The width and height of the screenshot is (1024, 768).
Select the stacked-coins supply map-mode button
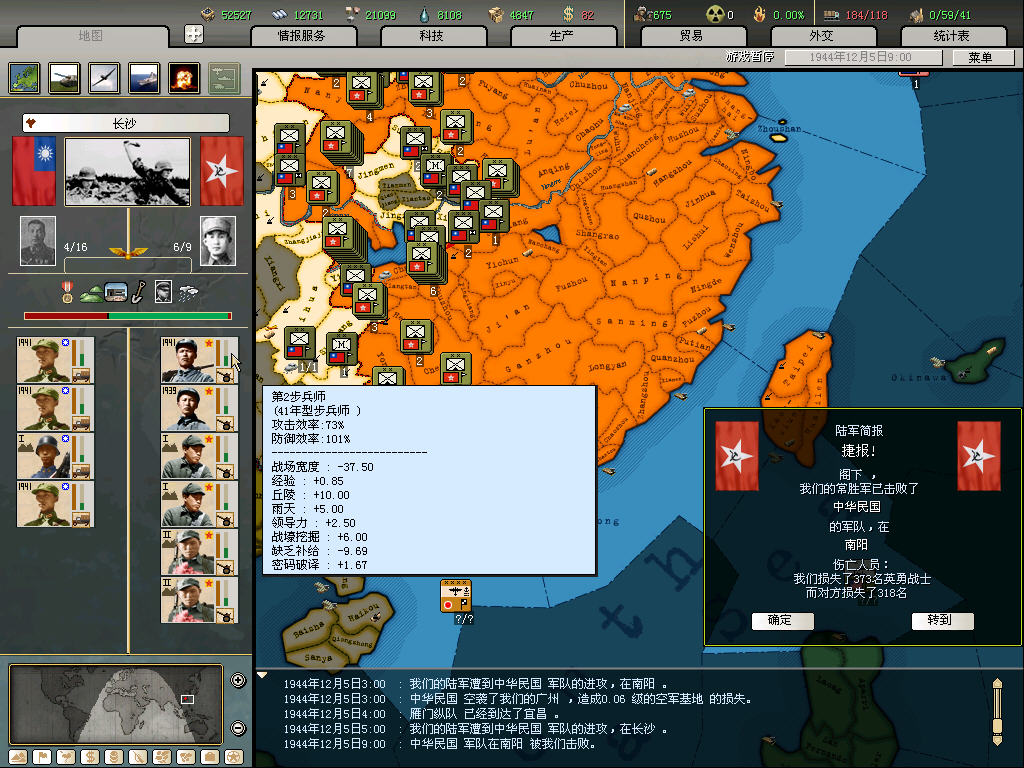pos(114,757)
